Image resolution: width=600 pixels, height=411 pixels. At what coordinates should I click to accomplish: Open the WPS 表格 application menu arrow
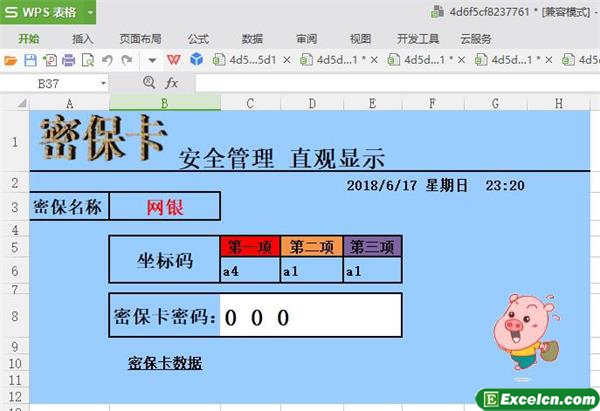pos(90,12)
